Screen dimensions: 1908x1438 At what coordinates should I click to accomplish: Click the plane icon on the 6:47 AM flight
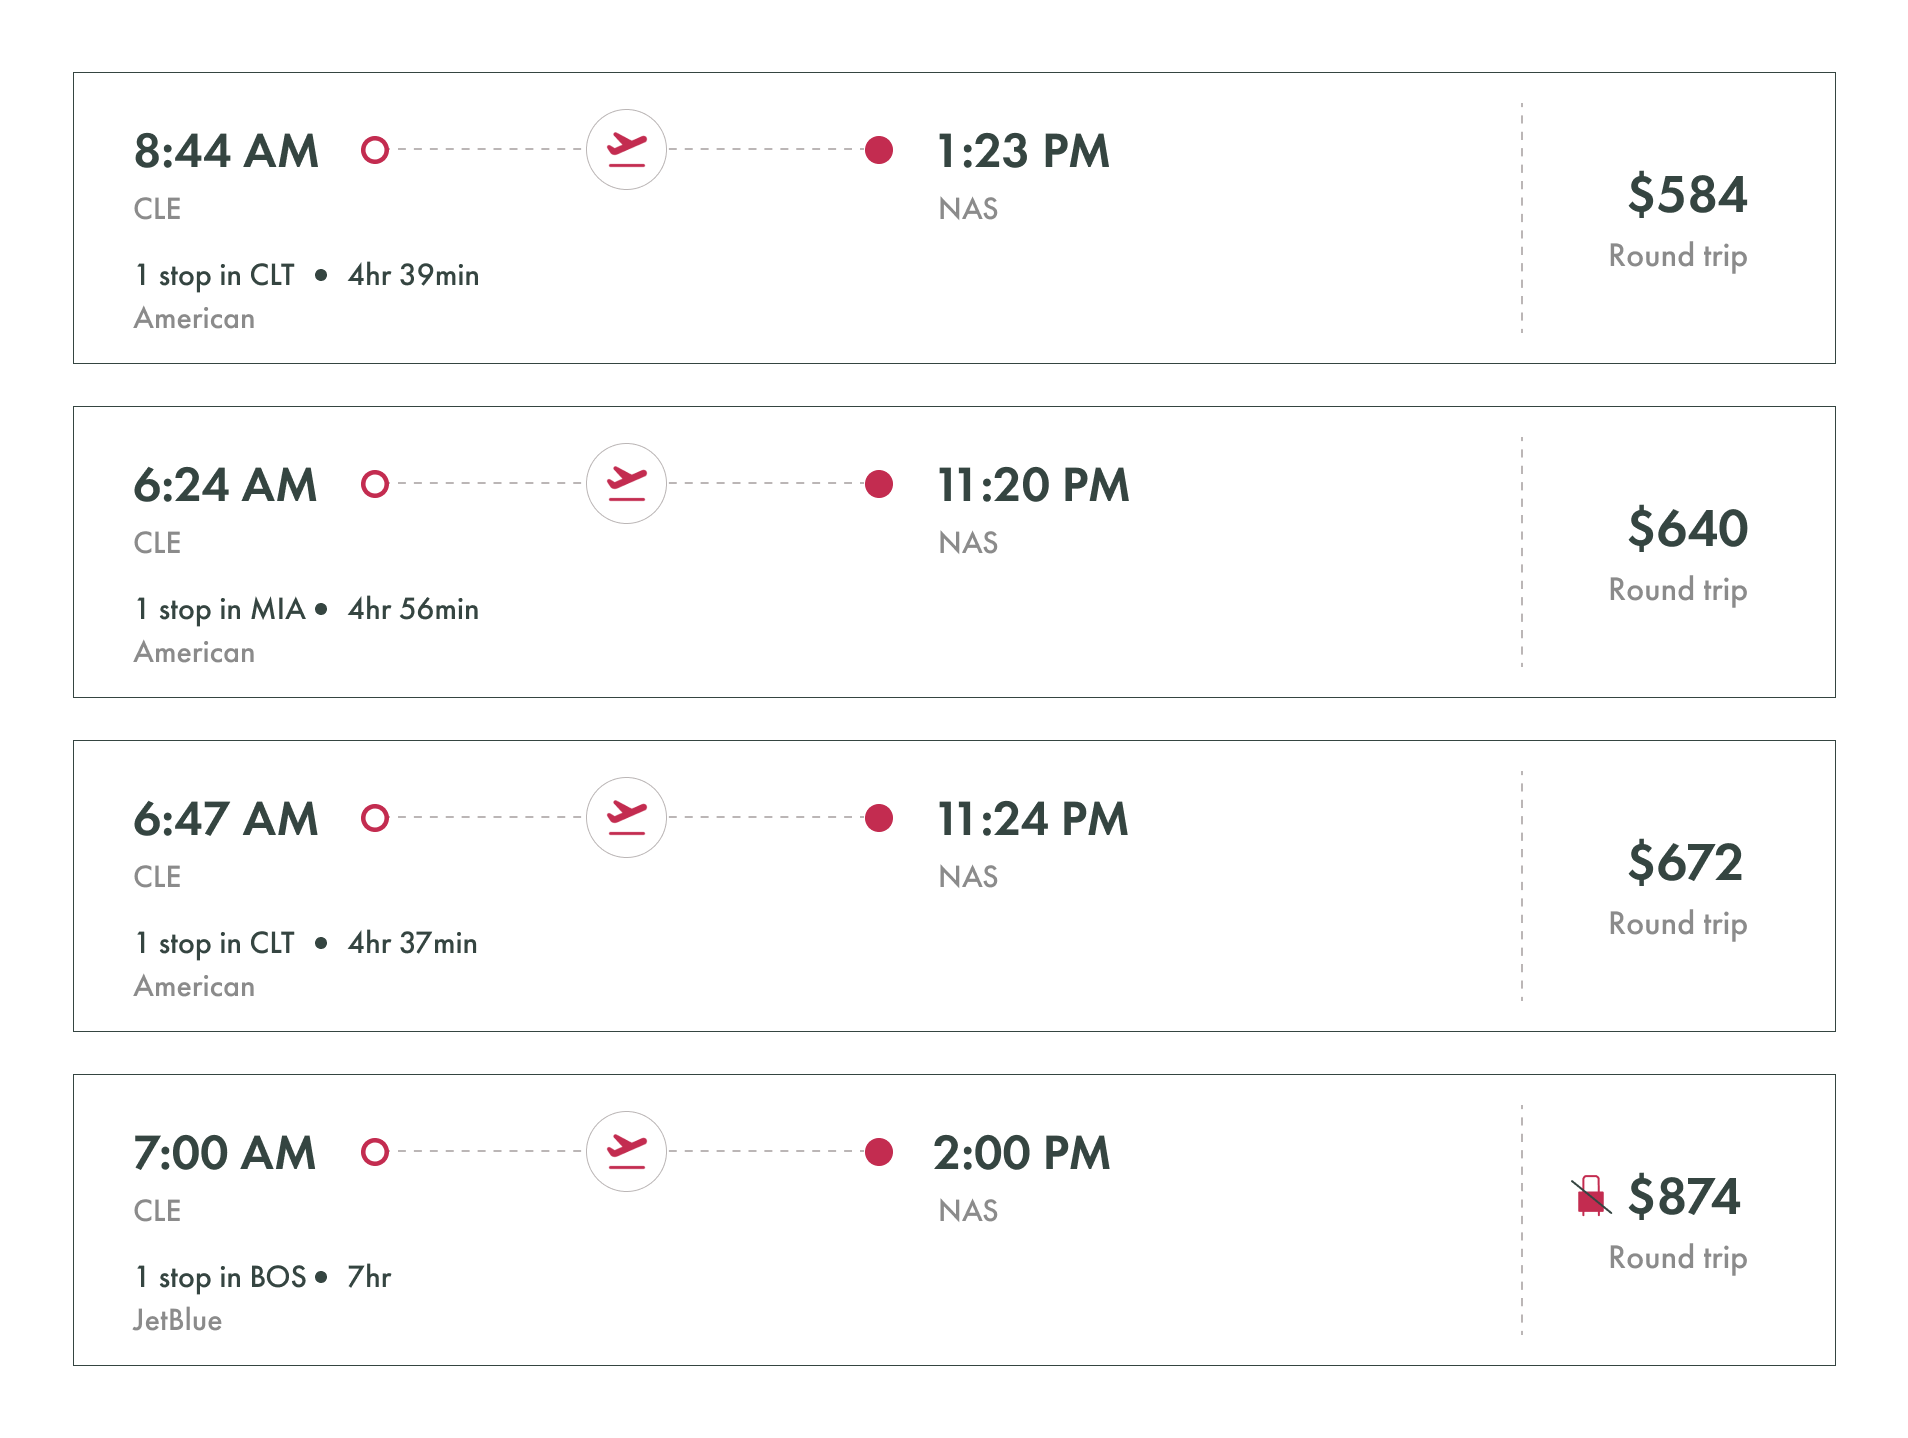(x=626, y=818)
